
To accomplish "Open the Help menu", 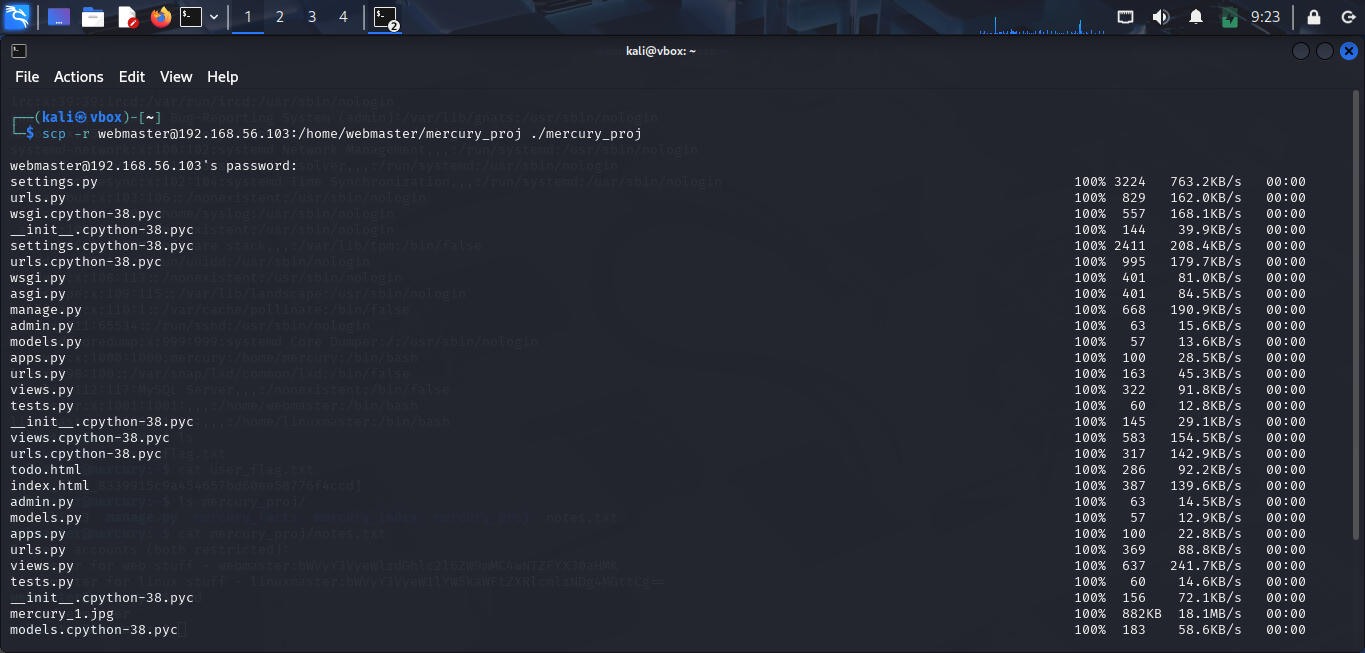I will [x=222, y=77].
